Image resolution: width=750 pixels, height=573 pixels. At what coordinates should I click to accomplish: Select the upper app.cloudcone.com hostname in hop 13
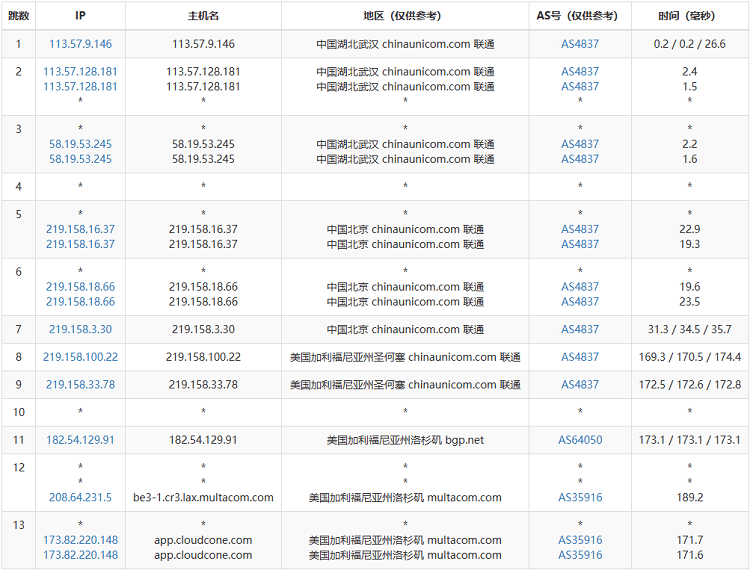pos(203,540)
